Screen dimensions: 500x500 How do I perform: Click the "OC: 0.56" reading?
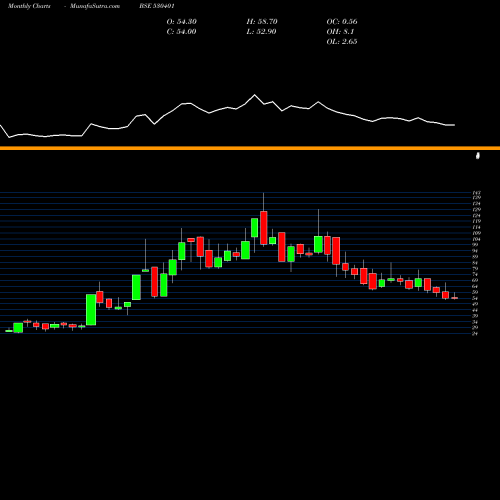click(x=342, y=22)
